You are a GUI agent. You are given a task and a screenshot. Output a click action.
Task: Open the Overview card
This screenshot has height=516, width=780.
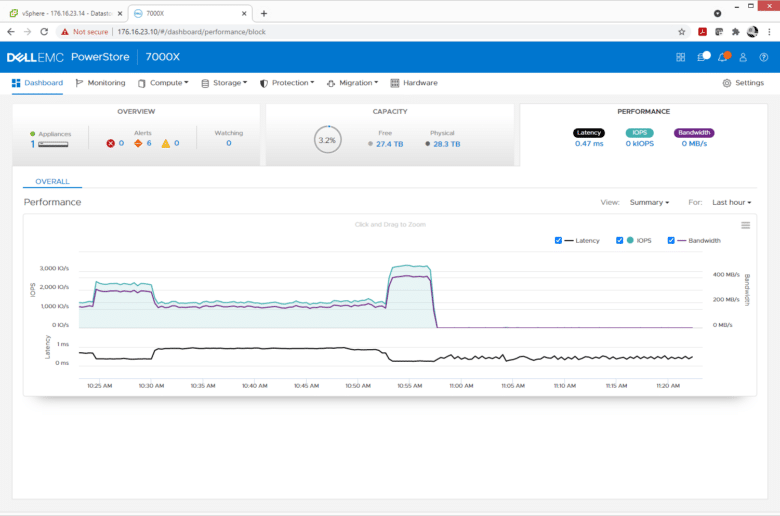[x=136, y=135]
